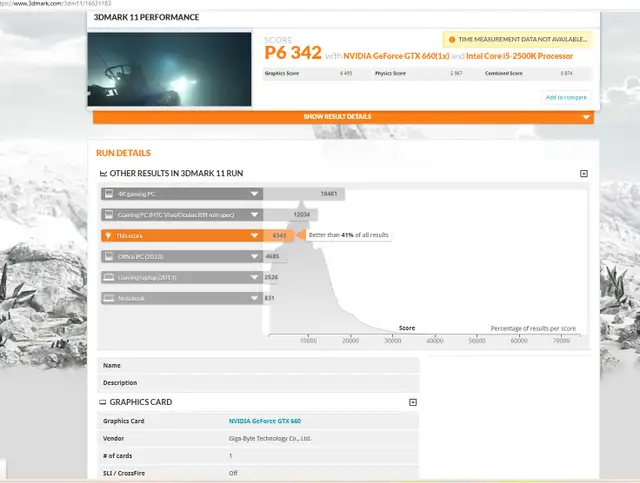The height and width of the screenshot is (483, 640).
Task: Click the Name row label
Action: 111,365
